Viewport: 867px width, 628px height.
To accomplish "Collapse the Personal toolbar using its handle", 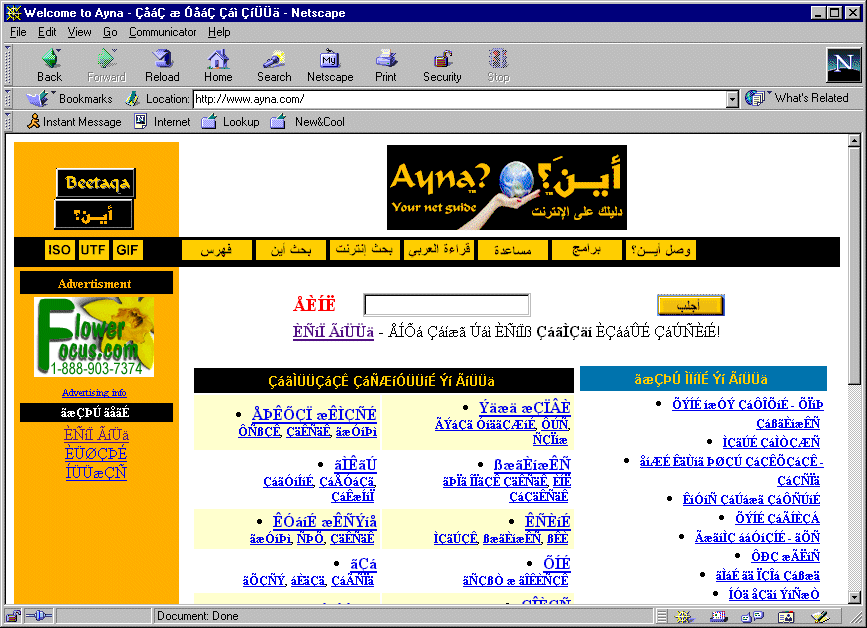I will pos(8,122).
